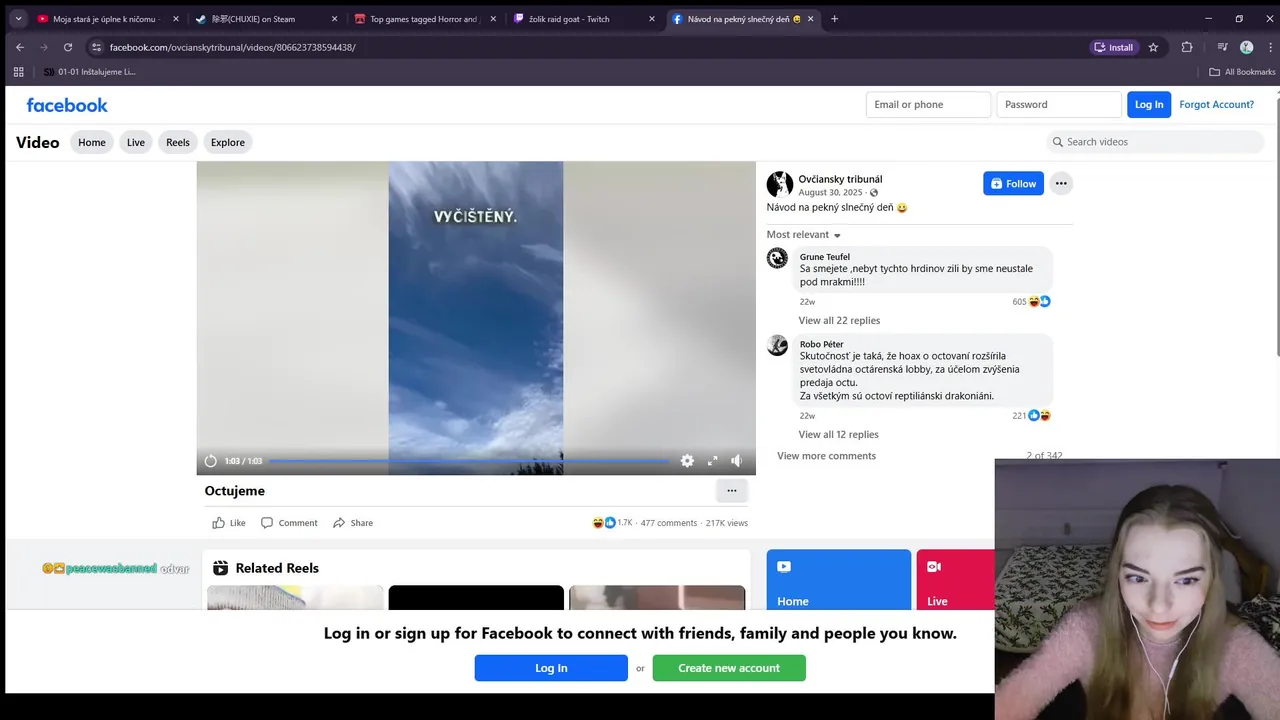Image resolution: width=1280 pixels, height=720 pixels.
Task: Go back to the previous page
Action: (x=20, y=47)
